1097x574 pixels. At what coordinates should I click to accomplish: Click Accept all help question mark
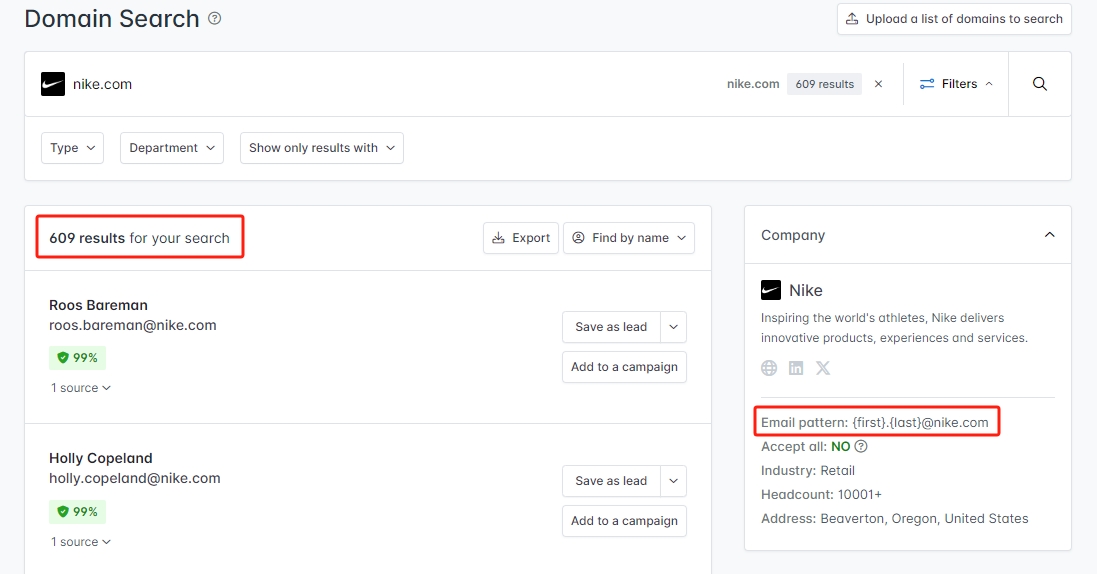[861, 447]
